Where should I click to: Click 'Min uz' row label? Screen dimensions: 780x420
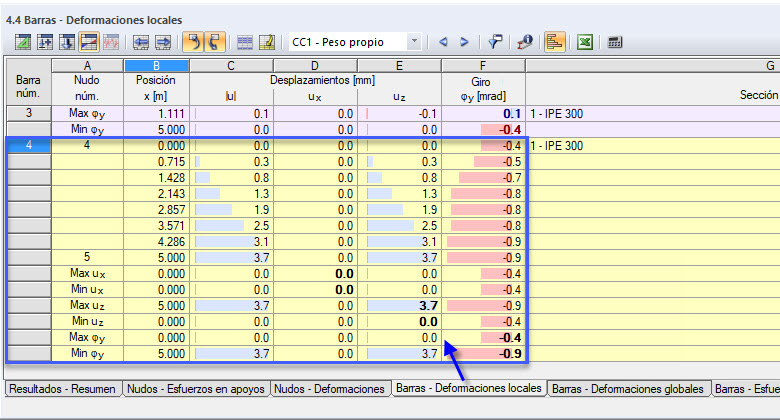tap(87, 321)
